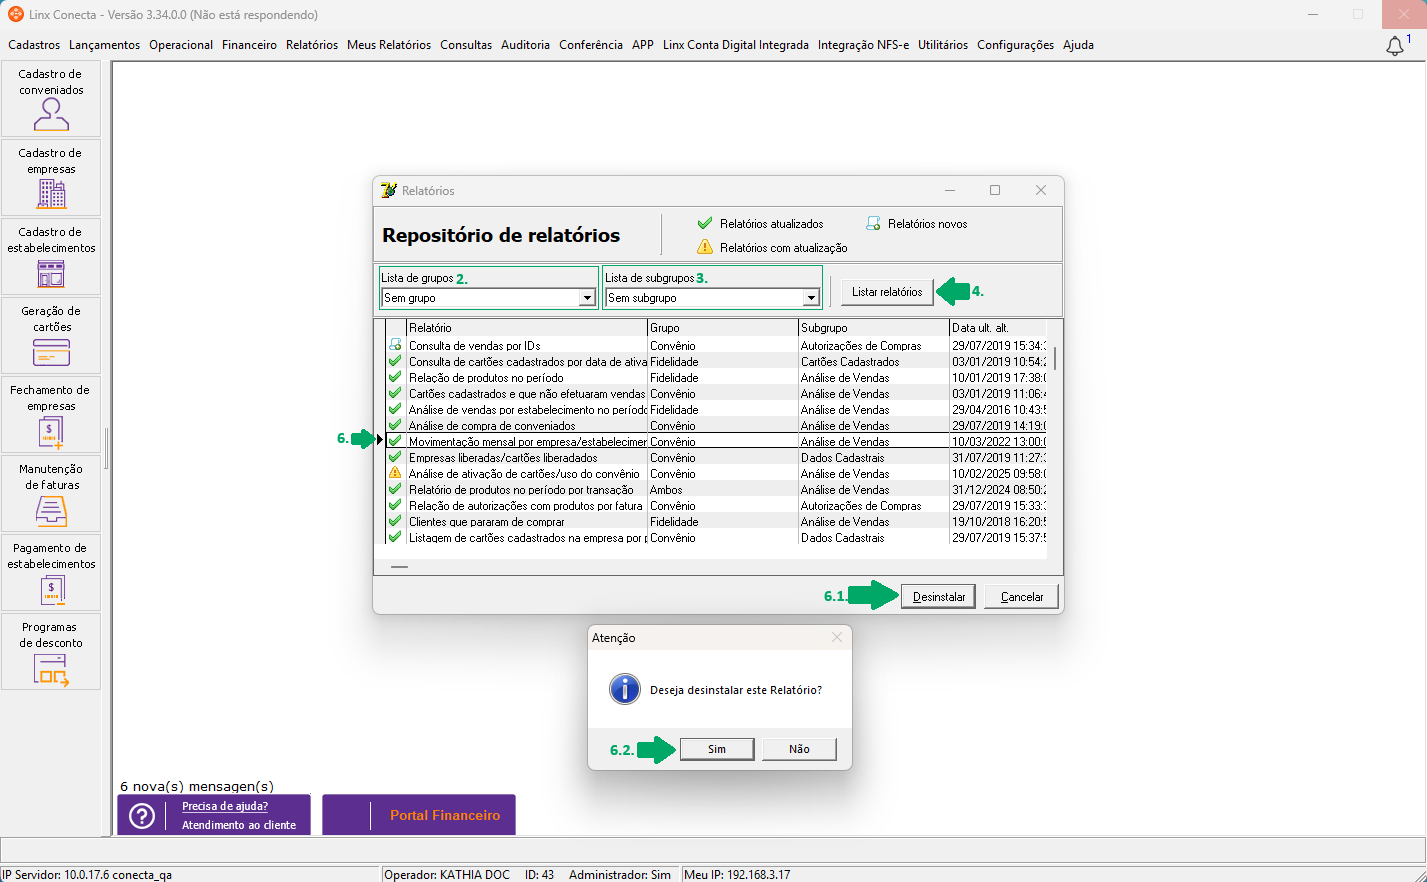Sort by the Relatório column header
Image resolution: width=1427 pixels, height=882 pixels.
tap(527, 328)
